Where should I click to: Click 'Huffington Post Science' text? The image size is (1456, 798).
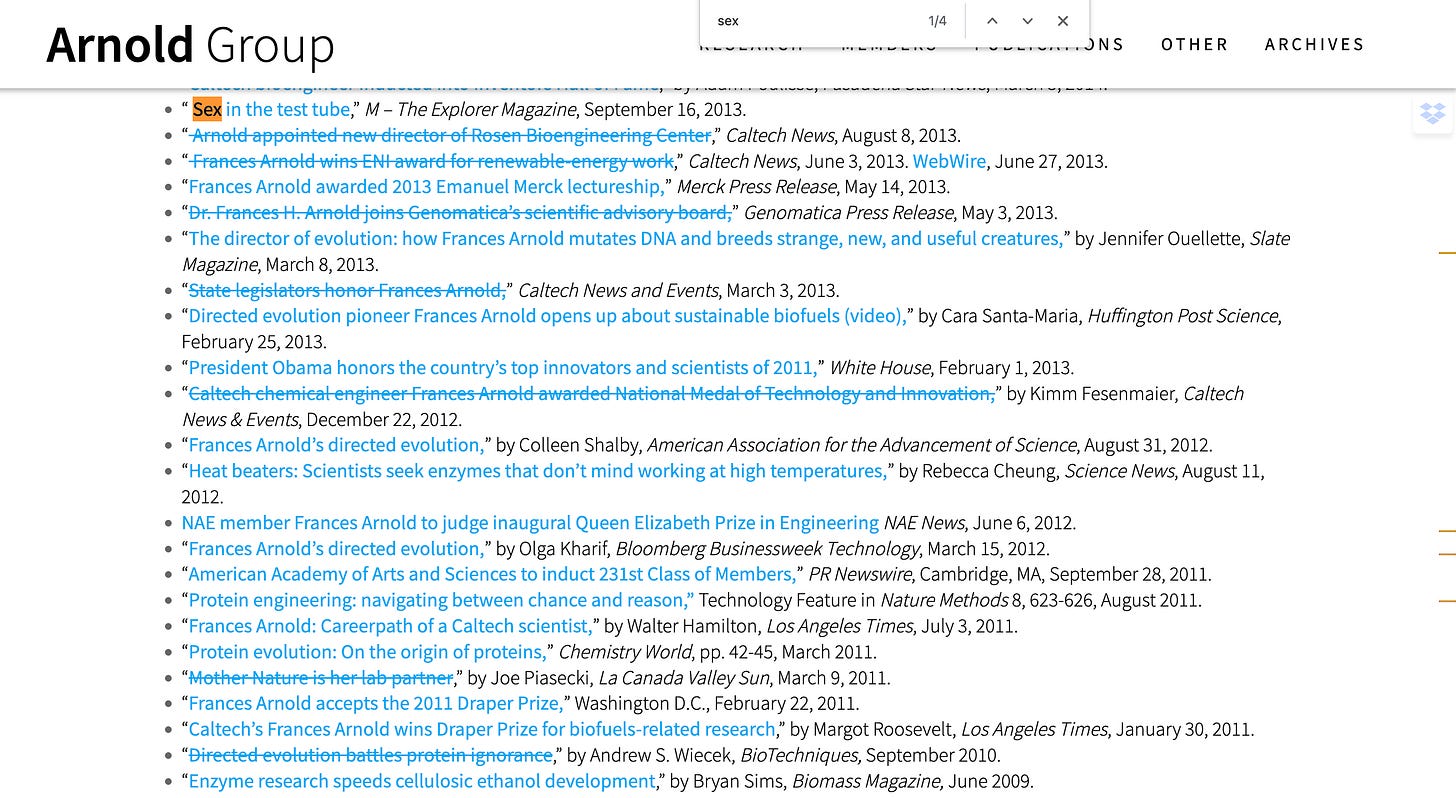point(1183,316)
